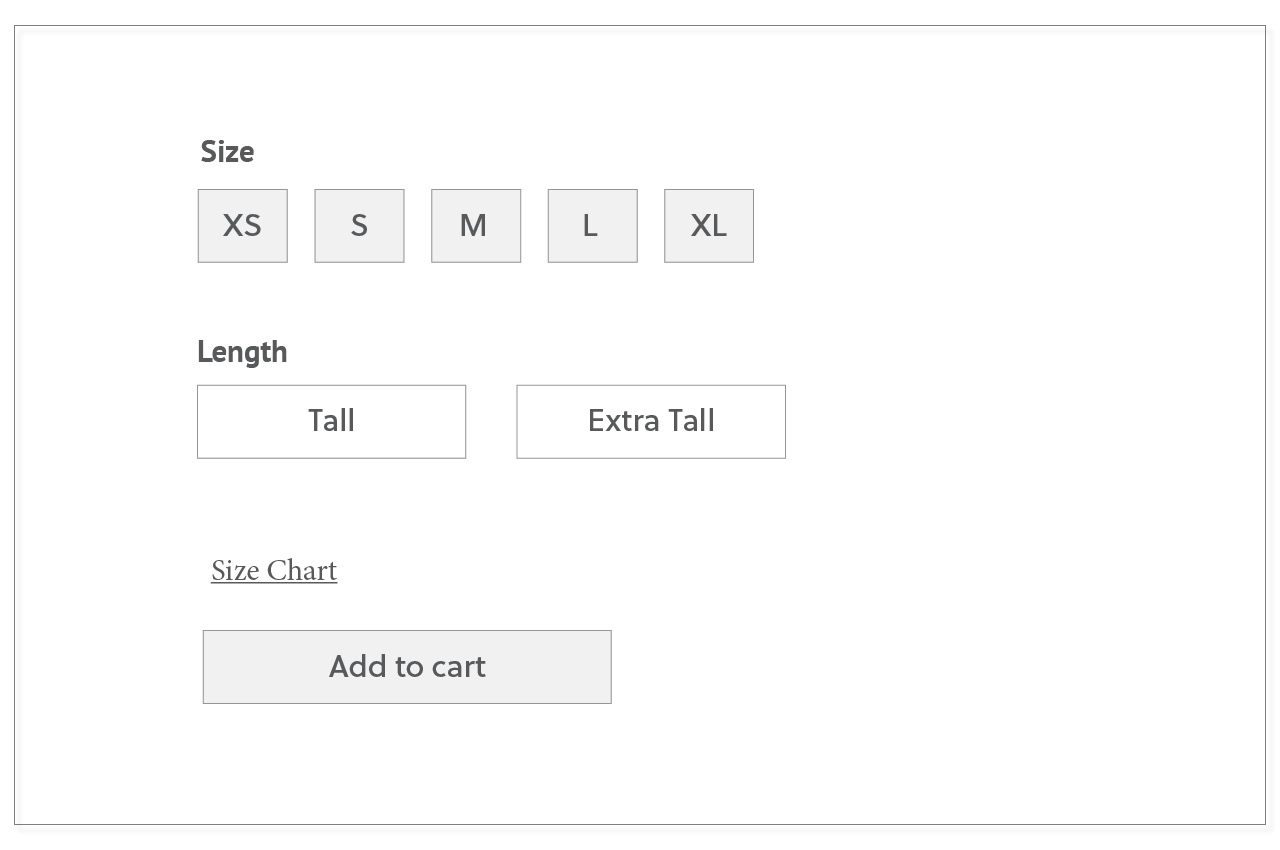Viewport: 1280px width, 850px height.
Task: Add the selected item to cart
Action: [407, 667]
